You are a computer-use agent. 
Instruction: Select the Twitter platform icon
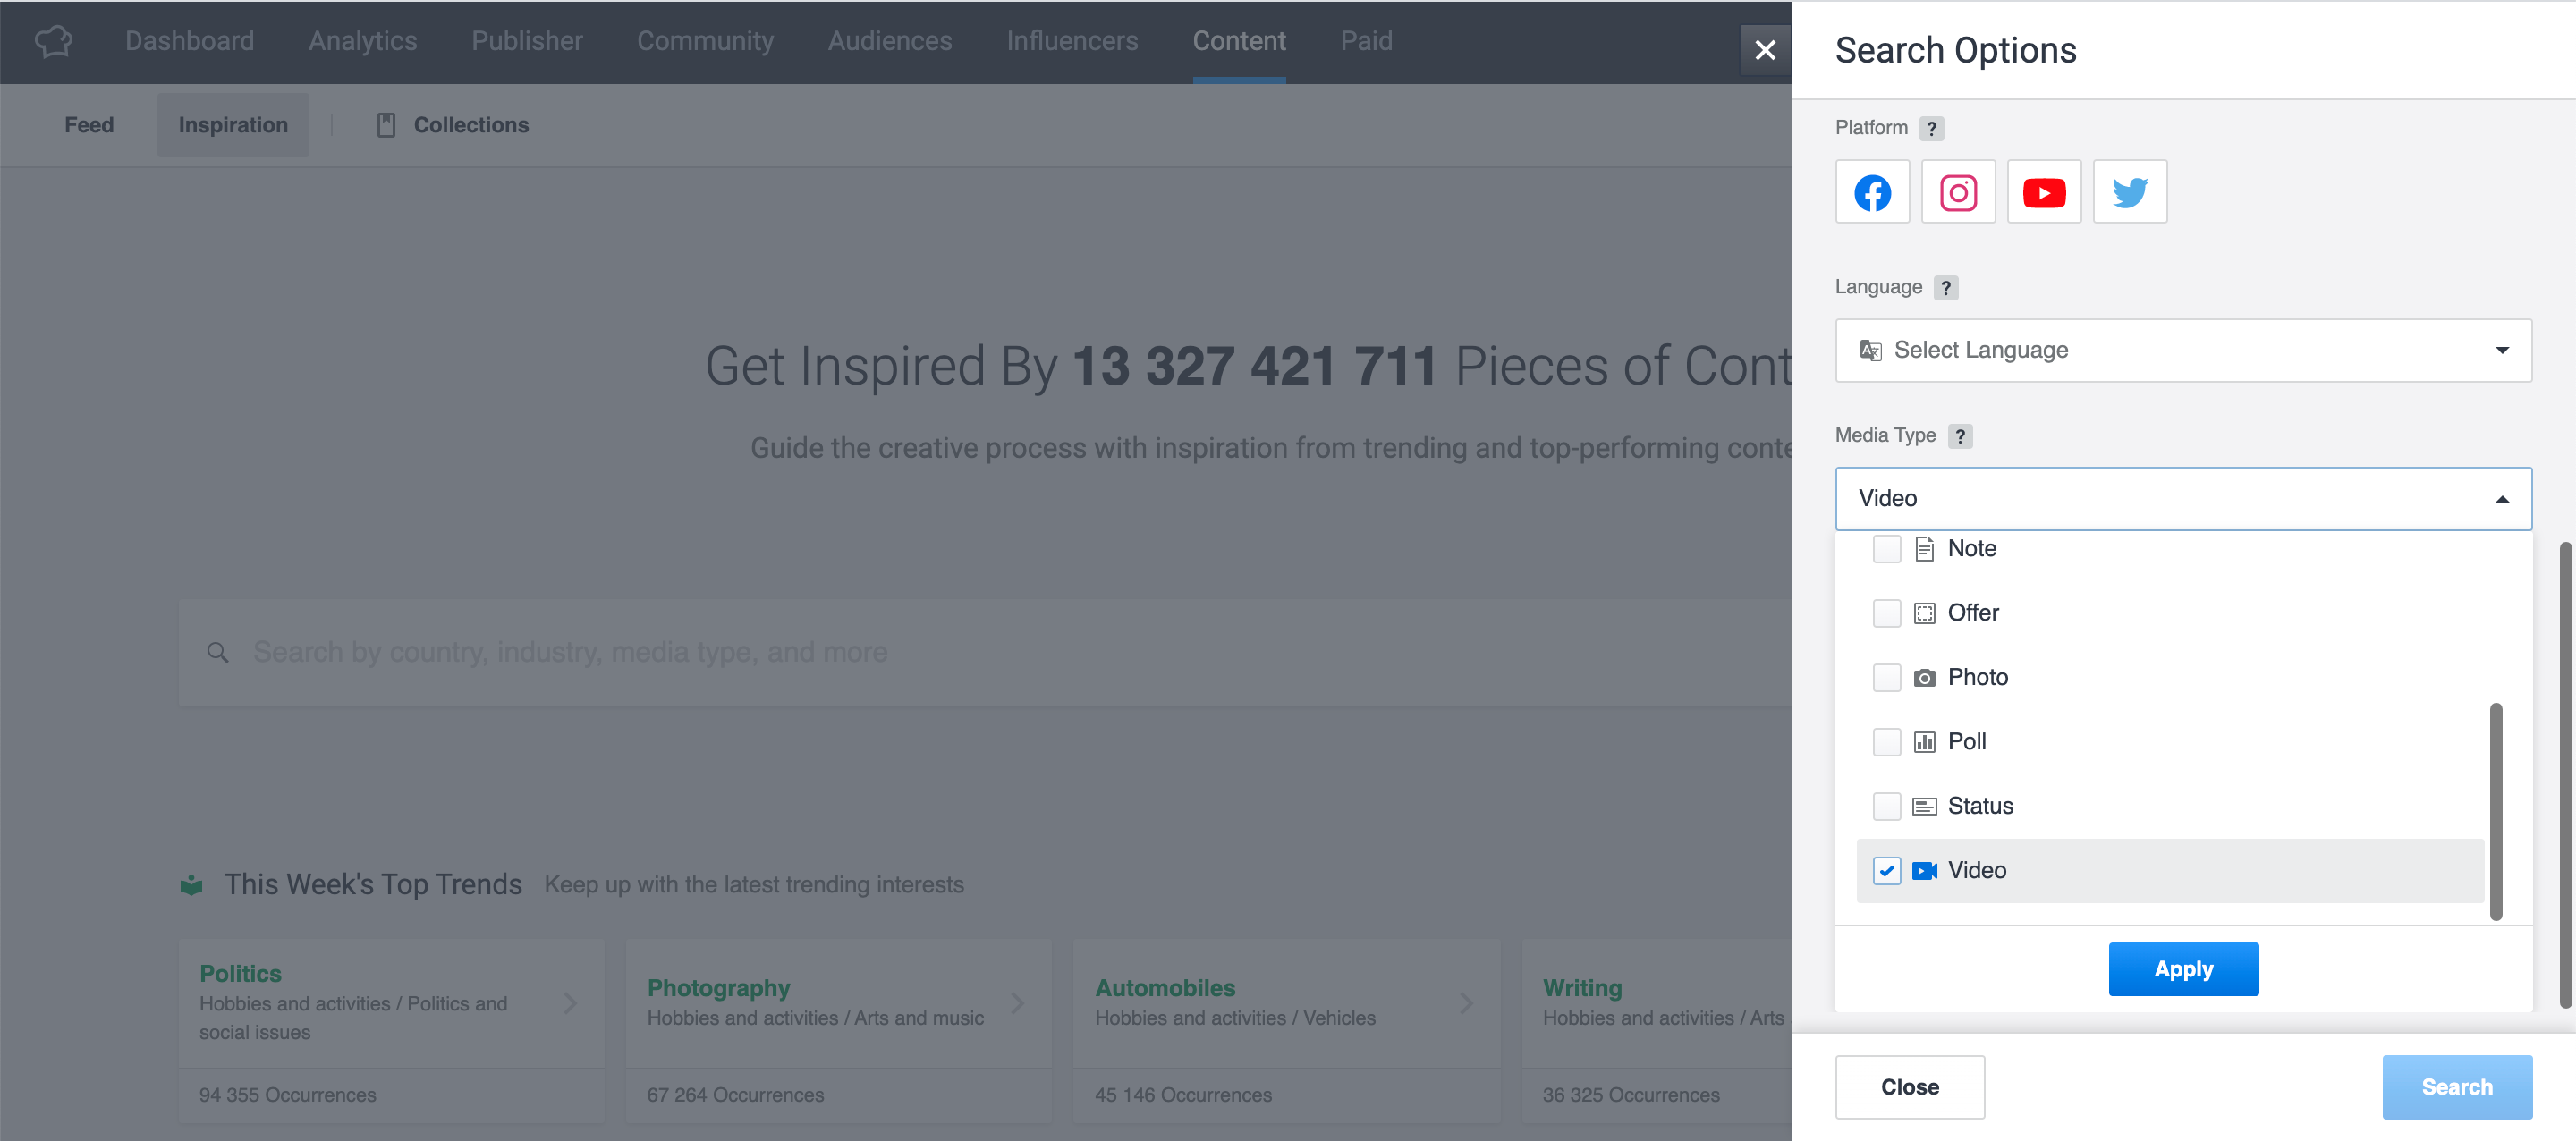(x=2130, y=191)
